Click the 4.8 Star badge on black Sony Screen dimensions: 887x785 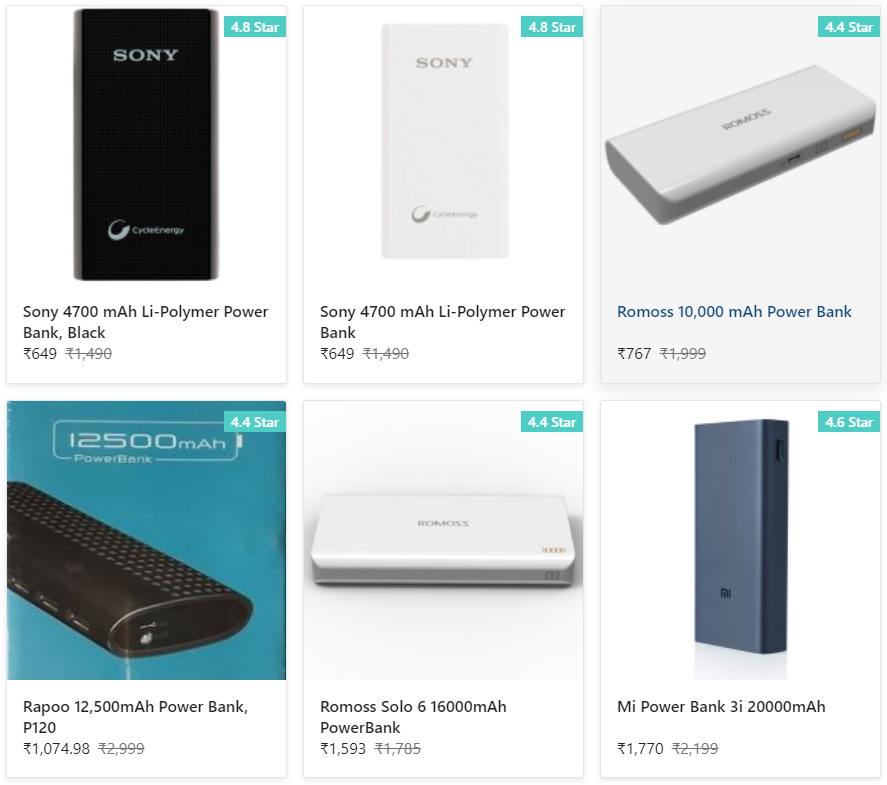point(255,27)
